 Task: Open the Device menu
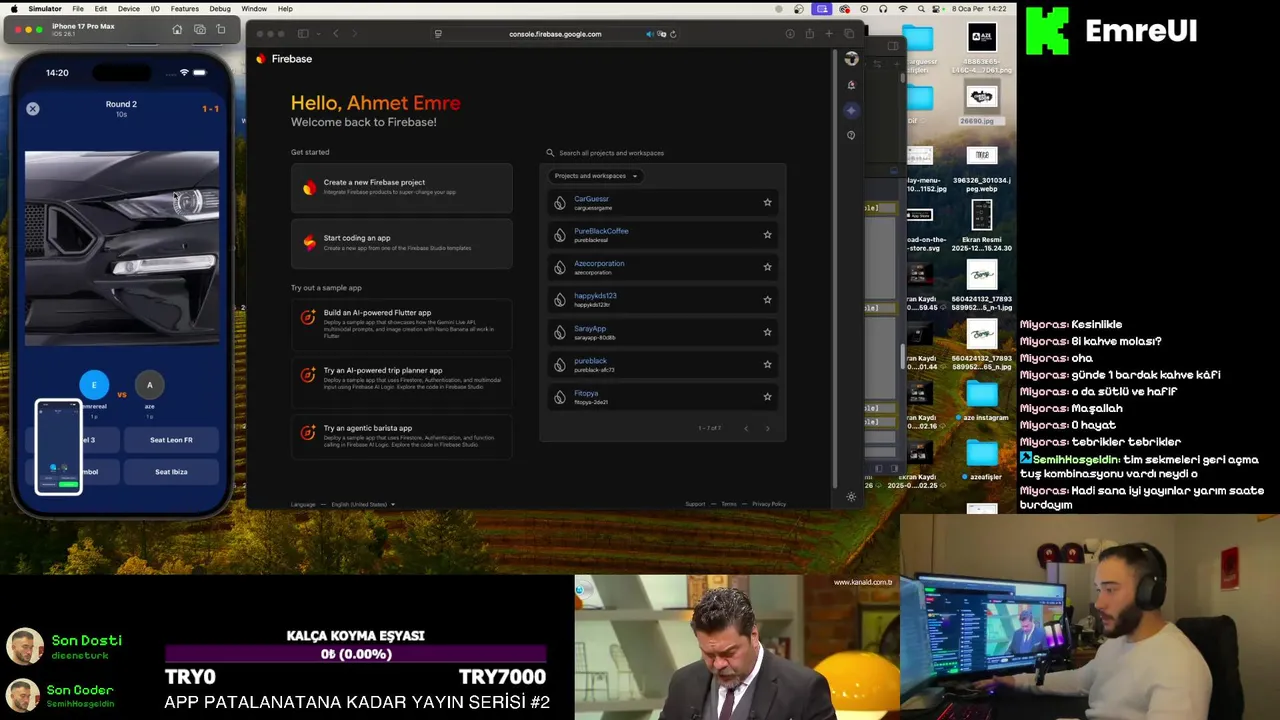point(129,9)
